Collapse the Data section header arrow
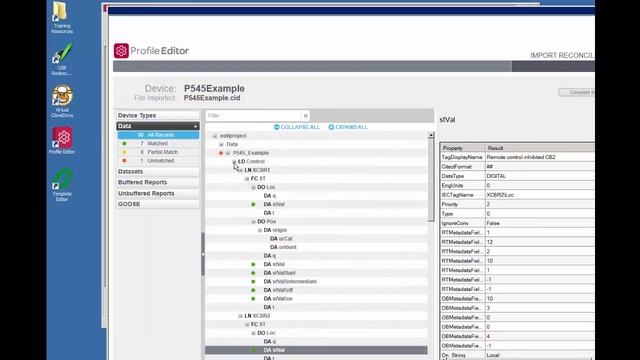The width and height of the screenshot is (640, 360). 195,126
